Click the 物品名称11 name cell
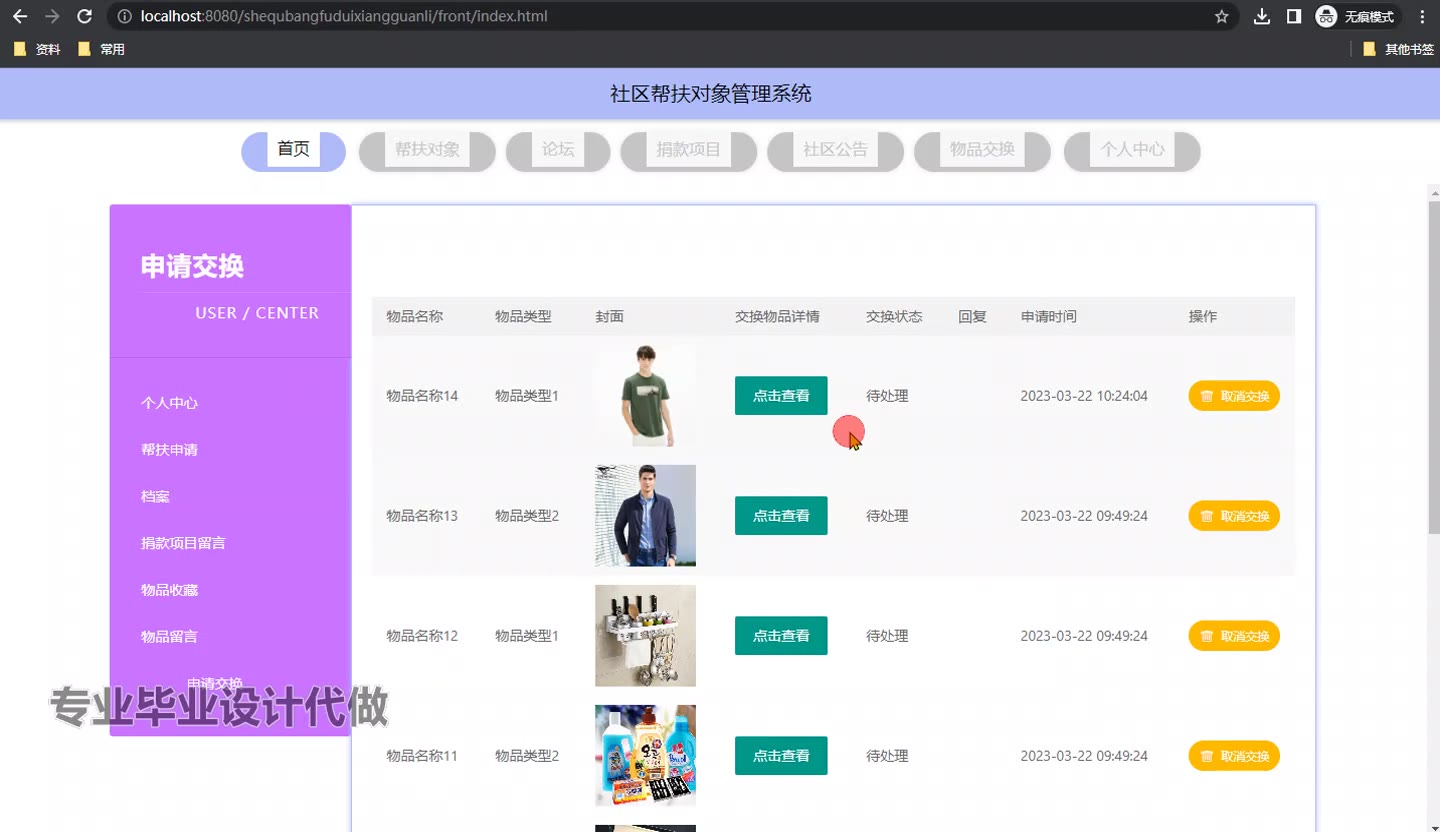This screenshot has width=1440, height=832. (x=422, y=756)
